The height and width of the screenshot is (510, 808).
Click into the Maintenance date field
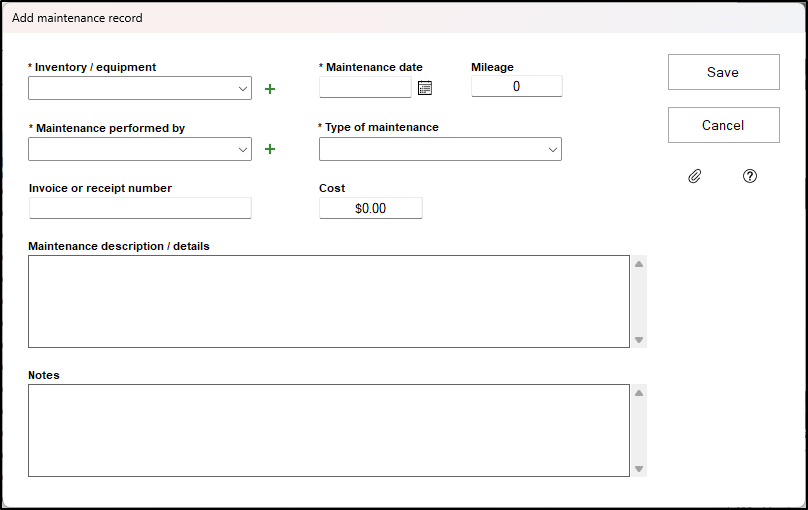(365, 88)
